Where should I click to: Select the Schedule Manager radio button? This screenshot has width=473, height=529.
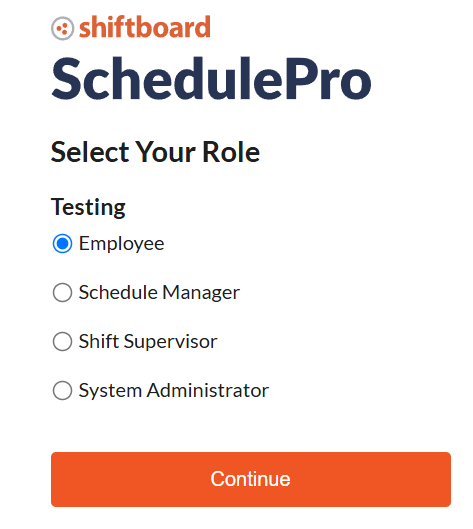click(x=62, y=292)
